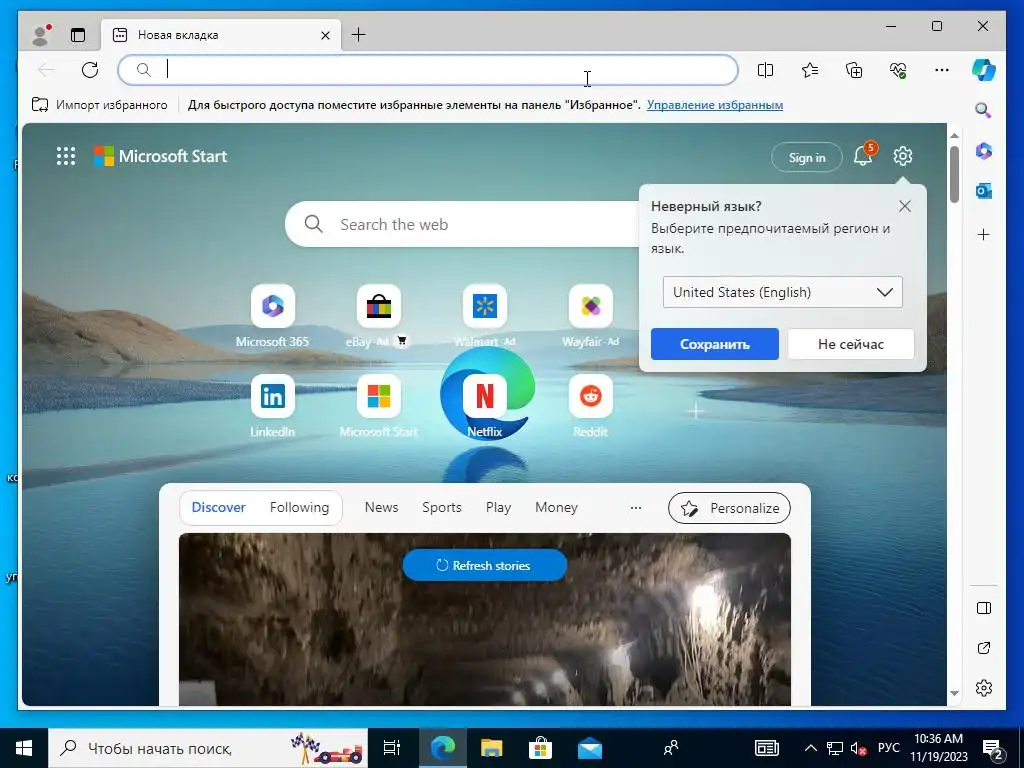Viewport: 1024px width, 768px height.
Task: Close the Новая вкладка tab
Action: pos(325,35)
